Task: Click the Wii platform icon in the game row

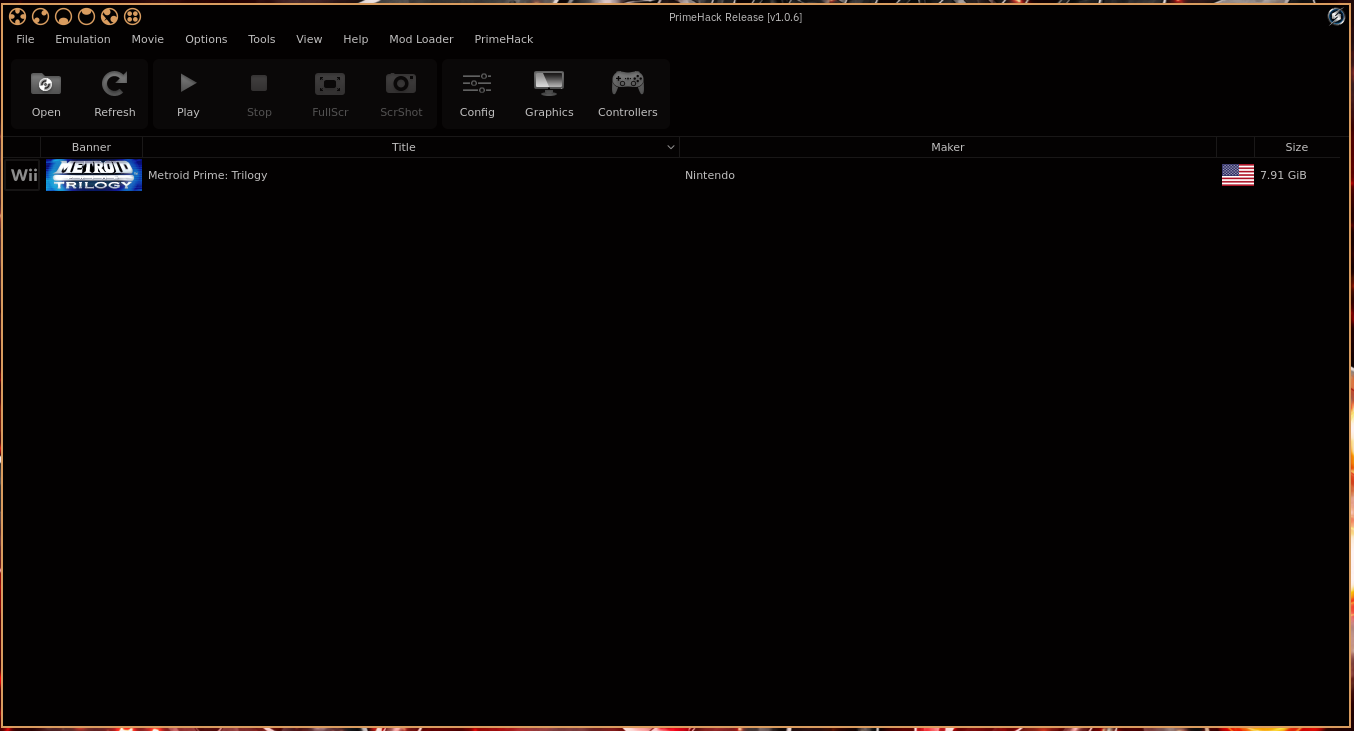Action: pyautogui.click(x=23, y=175)
